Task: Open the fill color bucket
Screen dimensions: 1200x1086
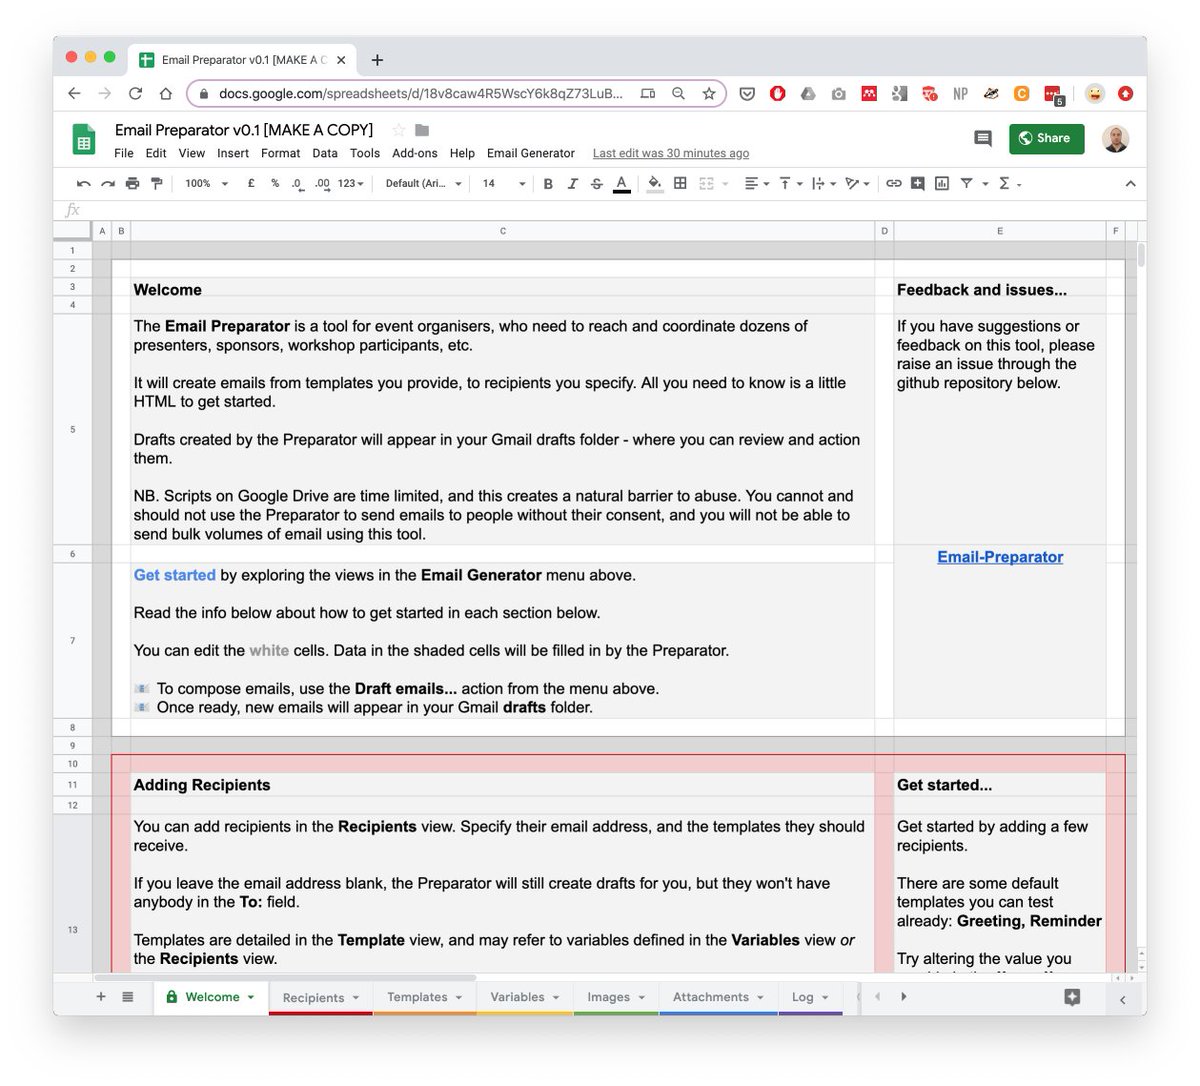Action: click(x=655, y=184)
